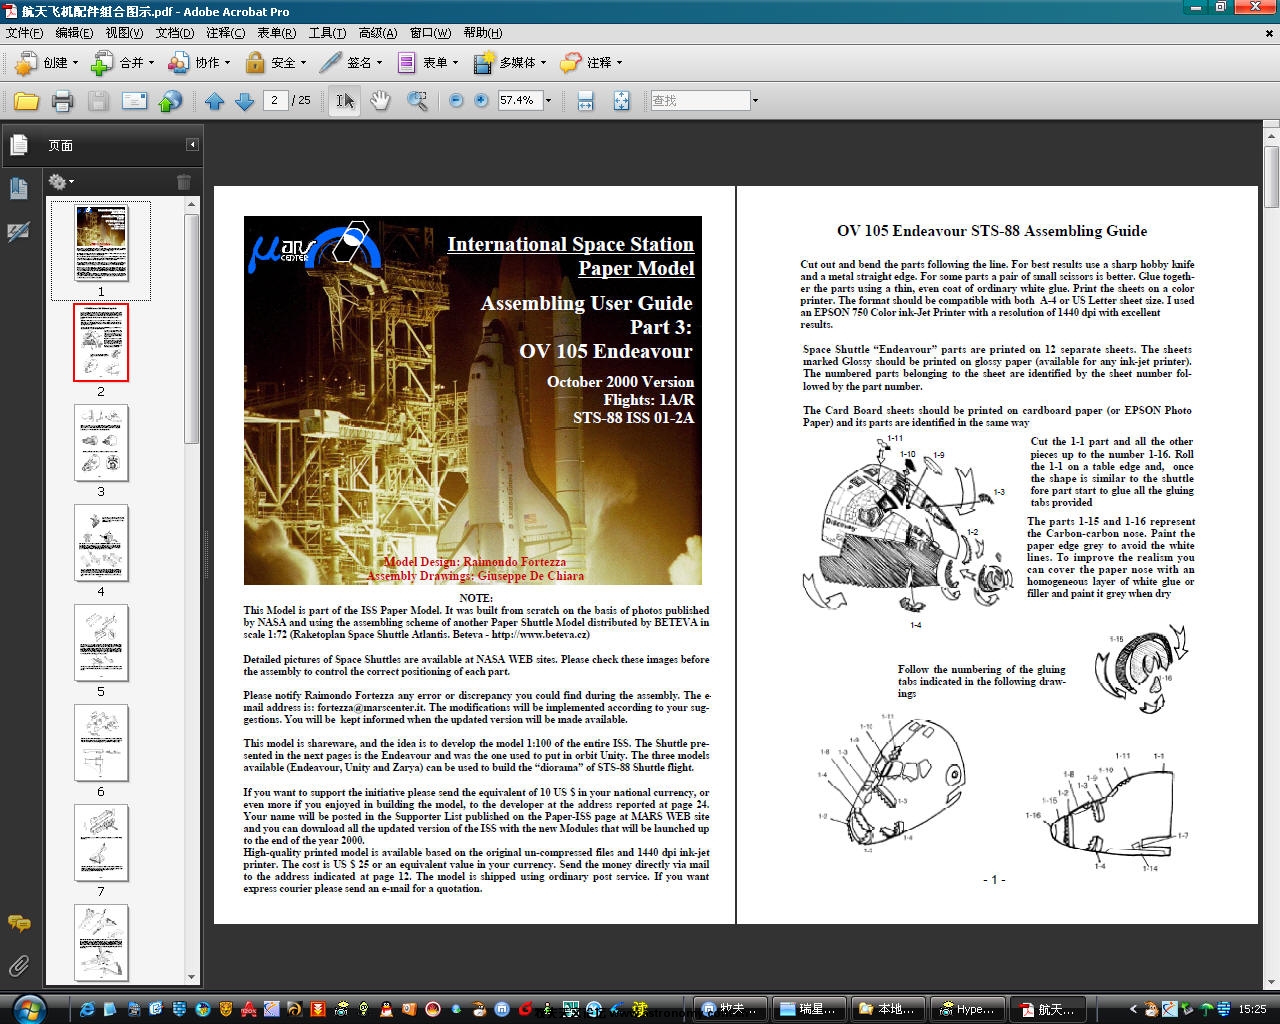The image size is (1280, 1024).
Task: Collapse the 页面 panel with arrow button
Action: point(192,145)
